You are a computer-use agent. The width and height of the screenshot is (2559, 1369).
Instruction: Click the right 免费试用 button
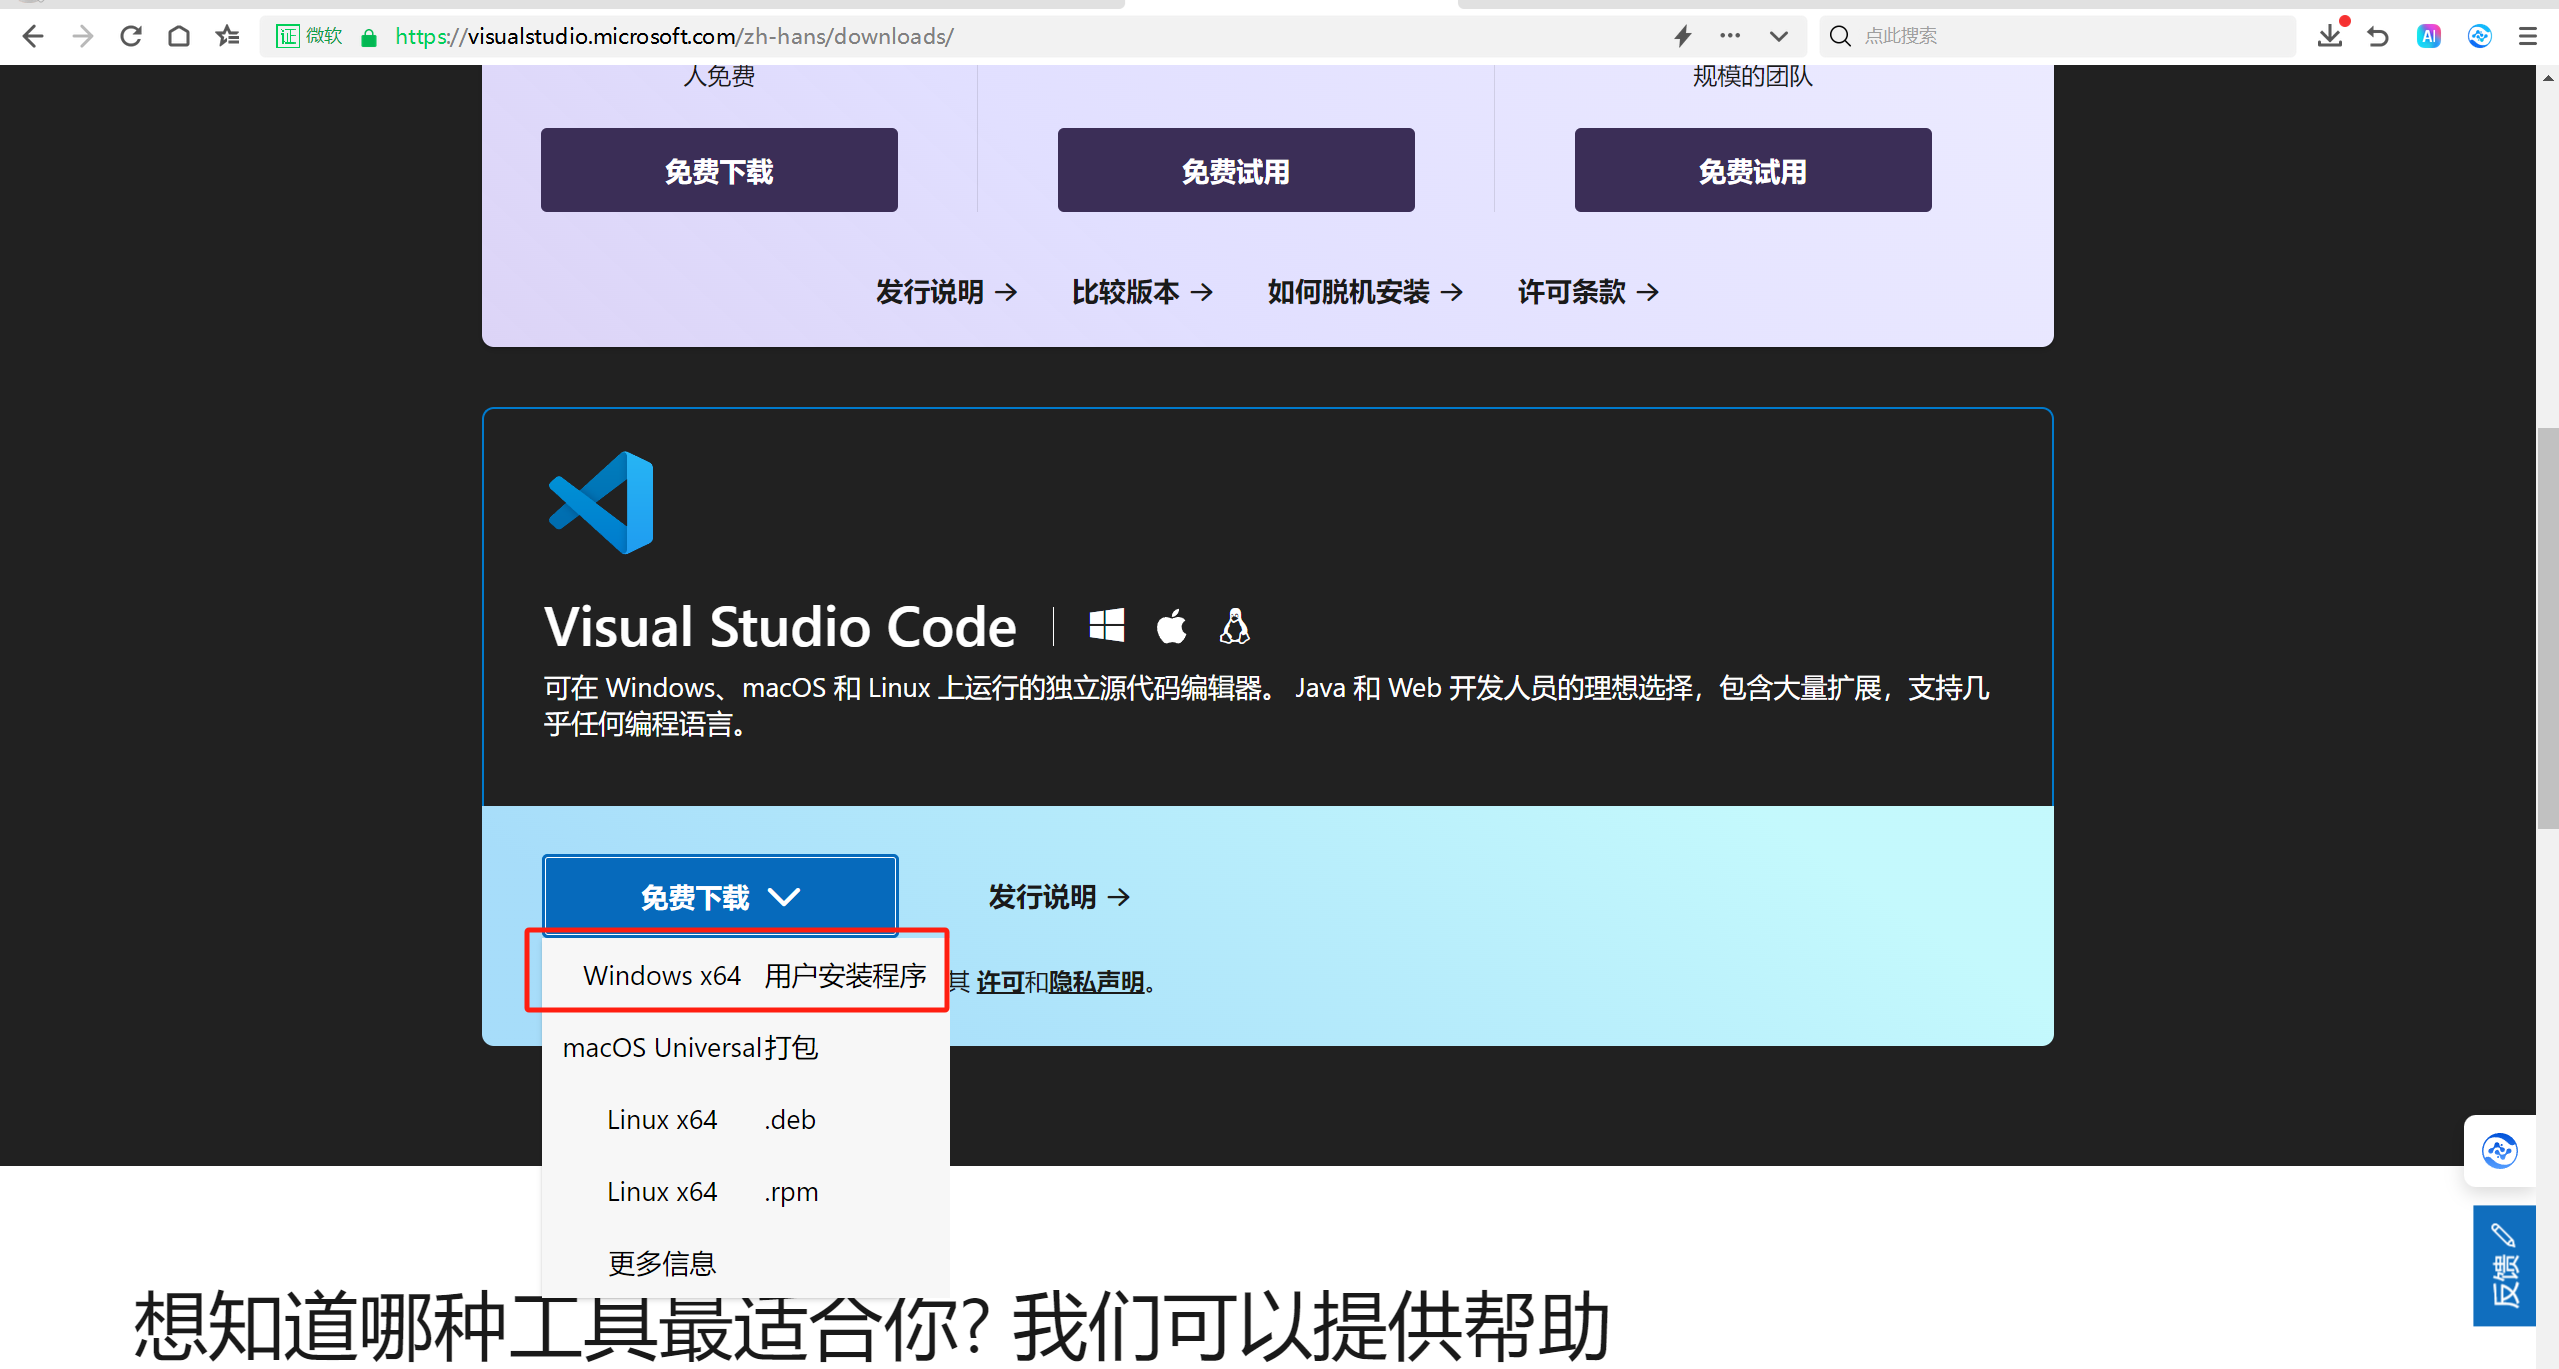click(1753, 170)
